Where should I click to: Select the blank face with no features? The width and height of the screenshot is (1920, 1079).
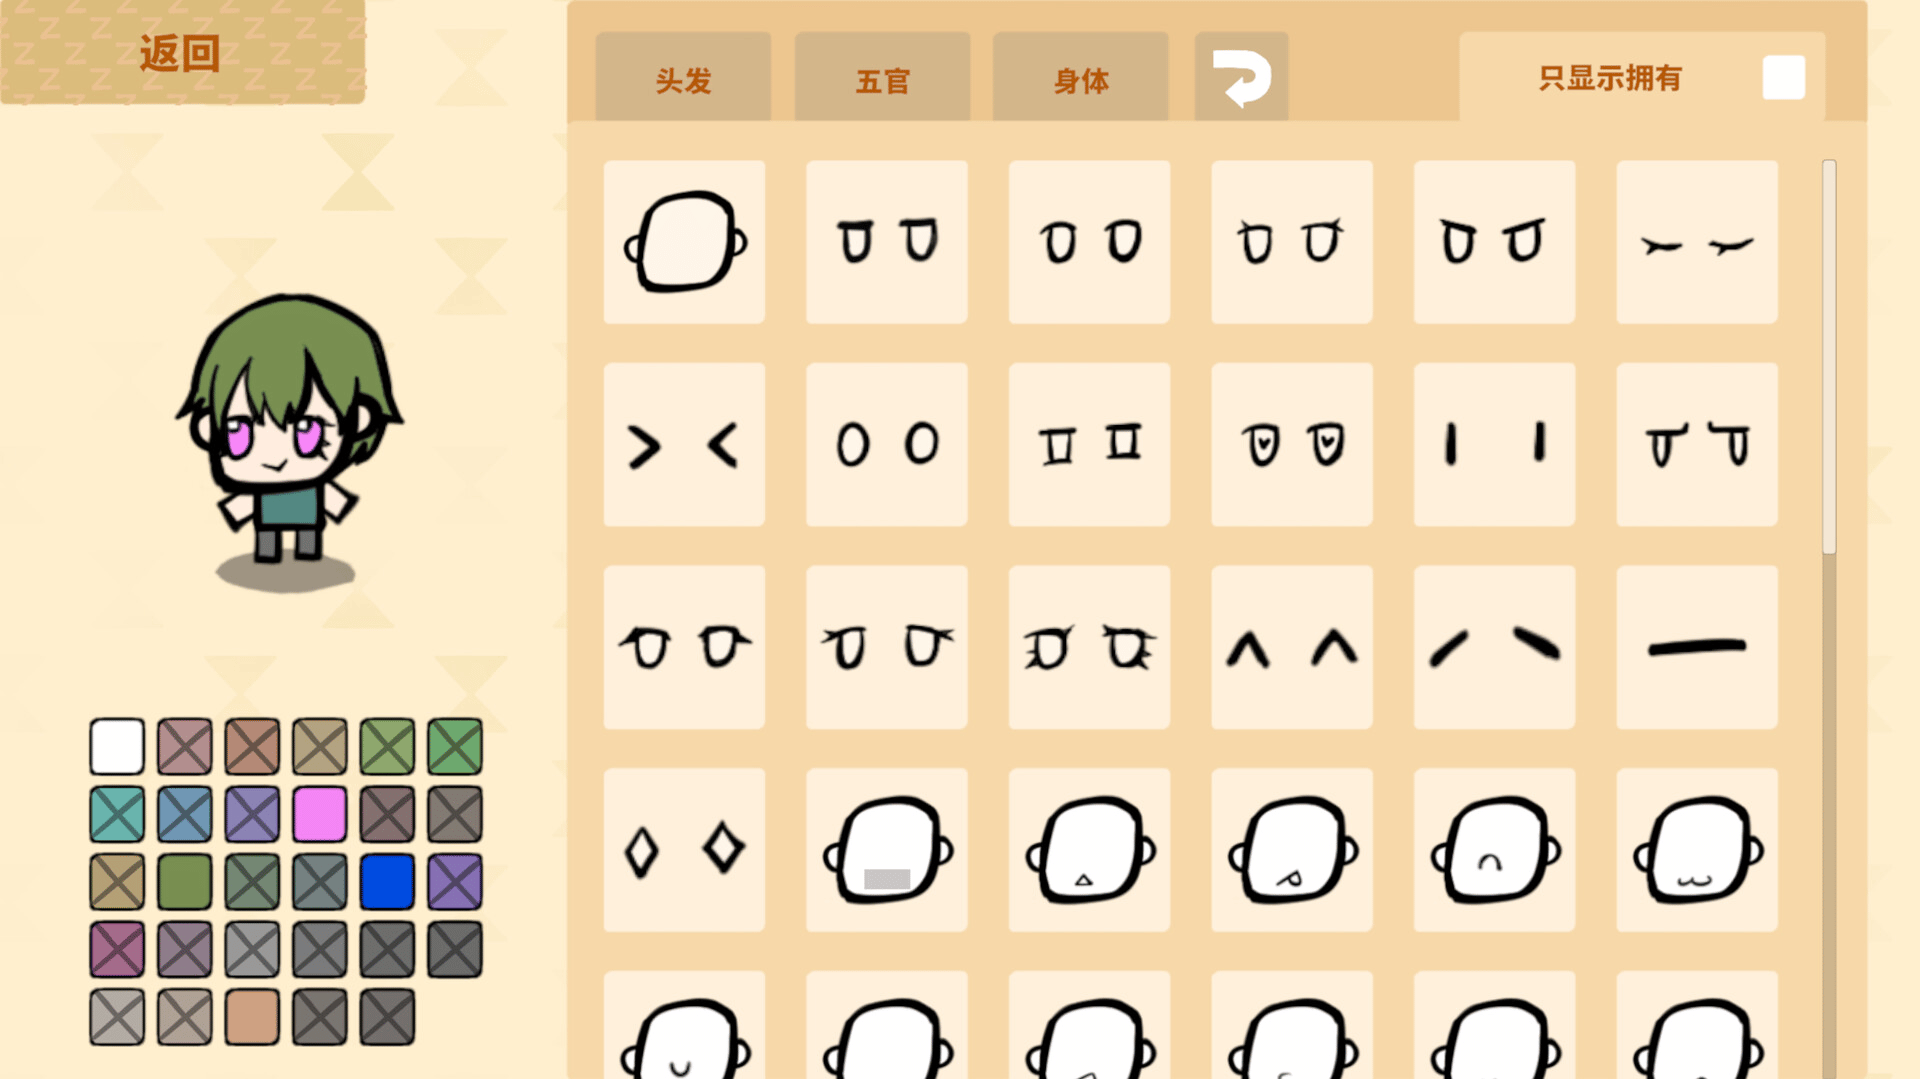pos(684,242)
